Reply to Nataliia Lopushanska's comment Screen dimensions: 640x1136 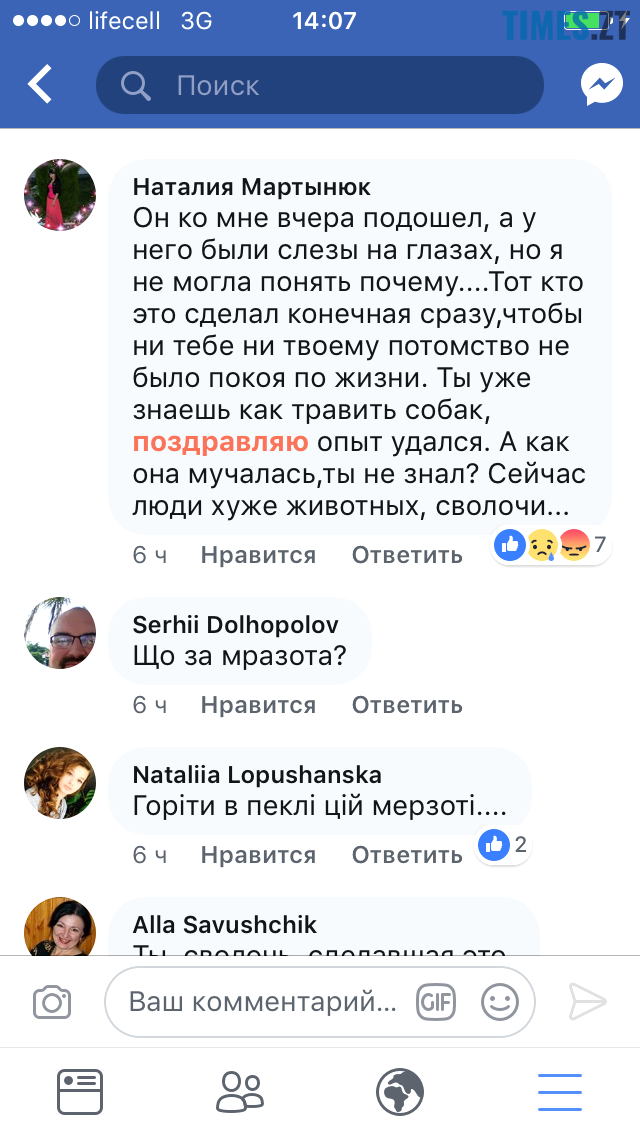407,855
